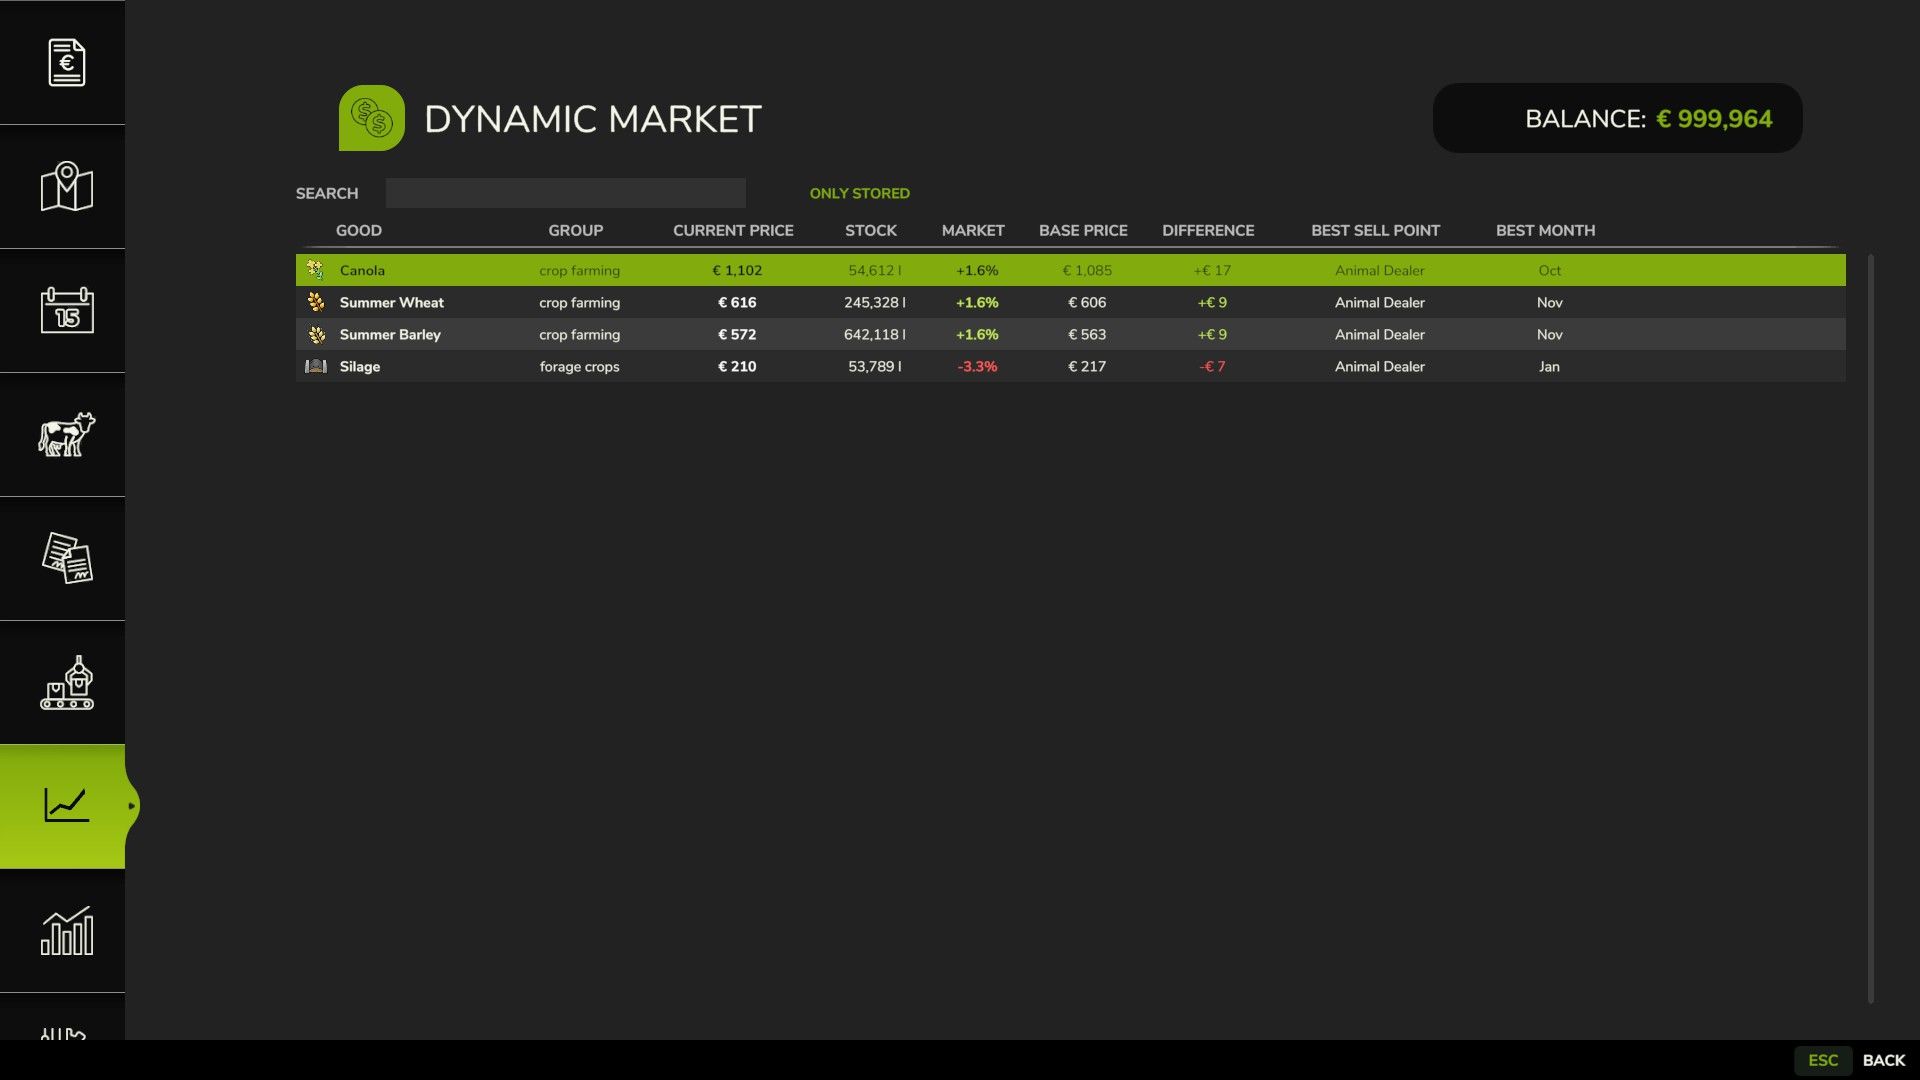Toggle the Only Stored filter
The width and height of the screenshot is (1920, 1080).
(859, 193)
